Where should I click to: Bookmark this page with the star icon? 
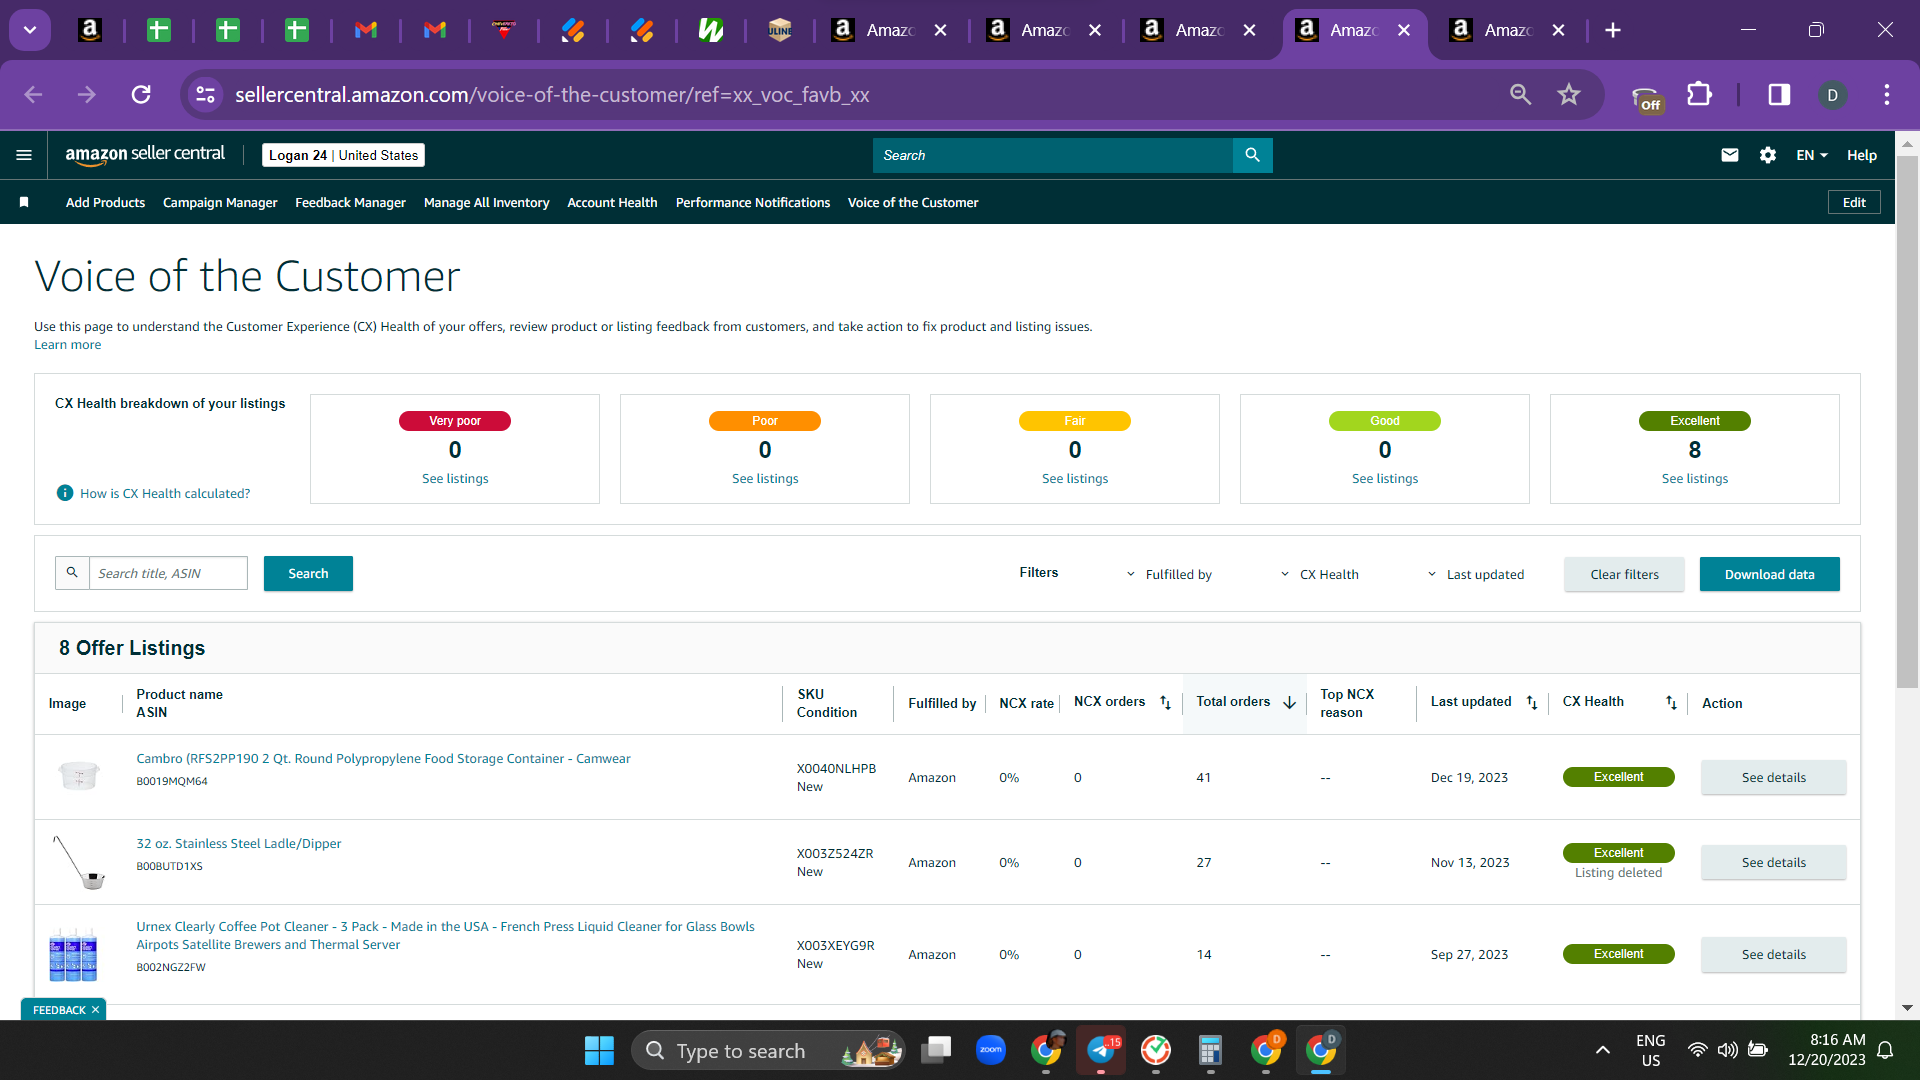tap(1569, 94)
